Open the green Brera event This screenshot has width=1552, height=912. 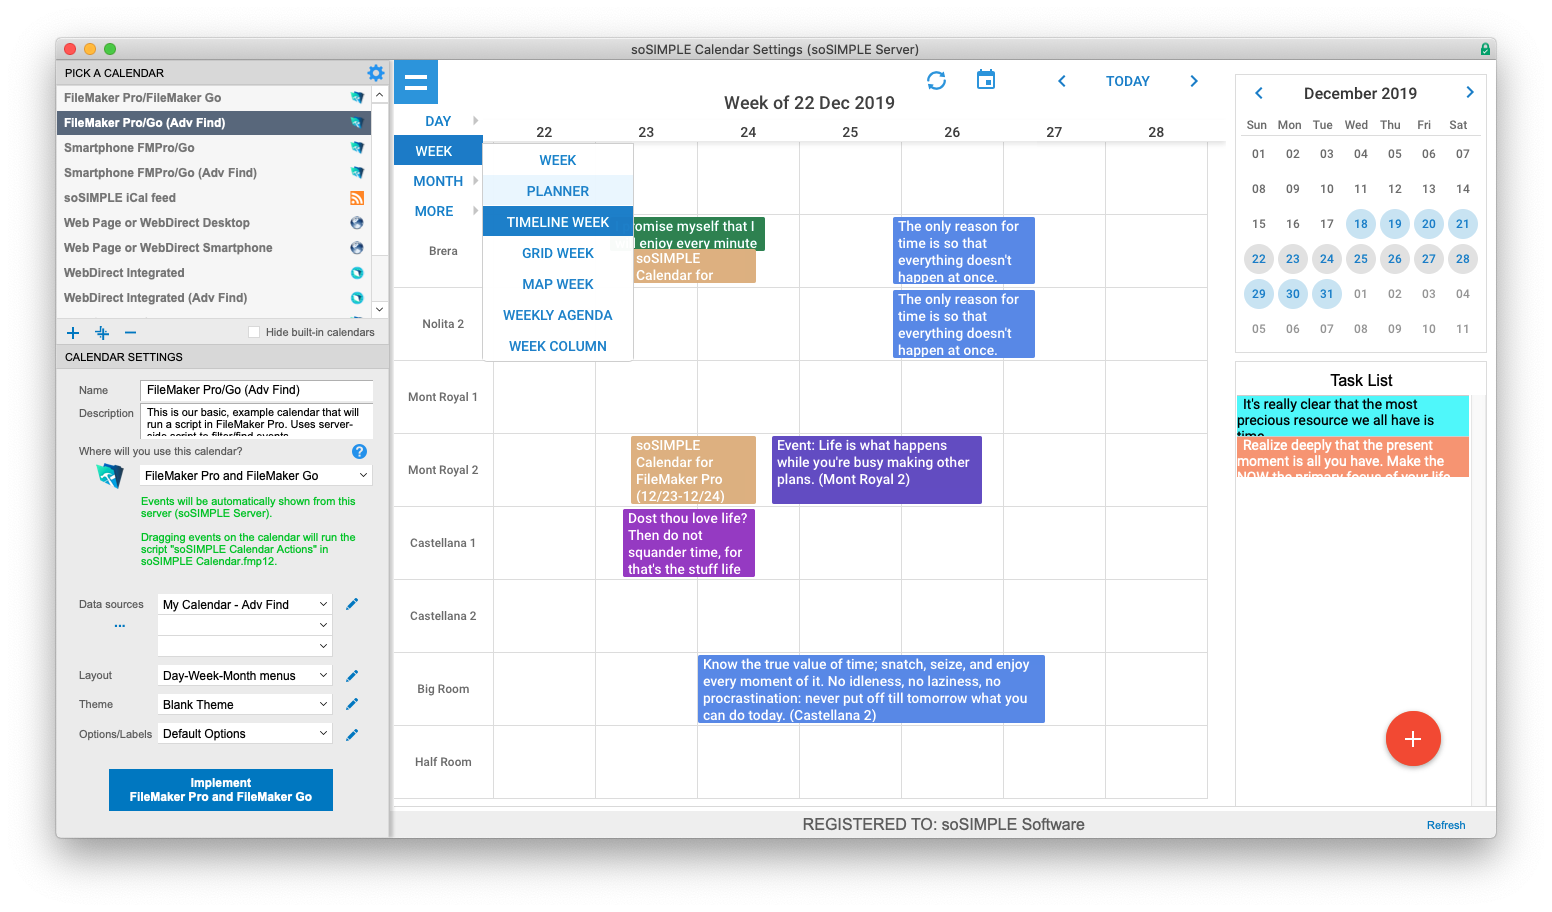click(699, 234)
